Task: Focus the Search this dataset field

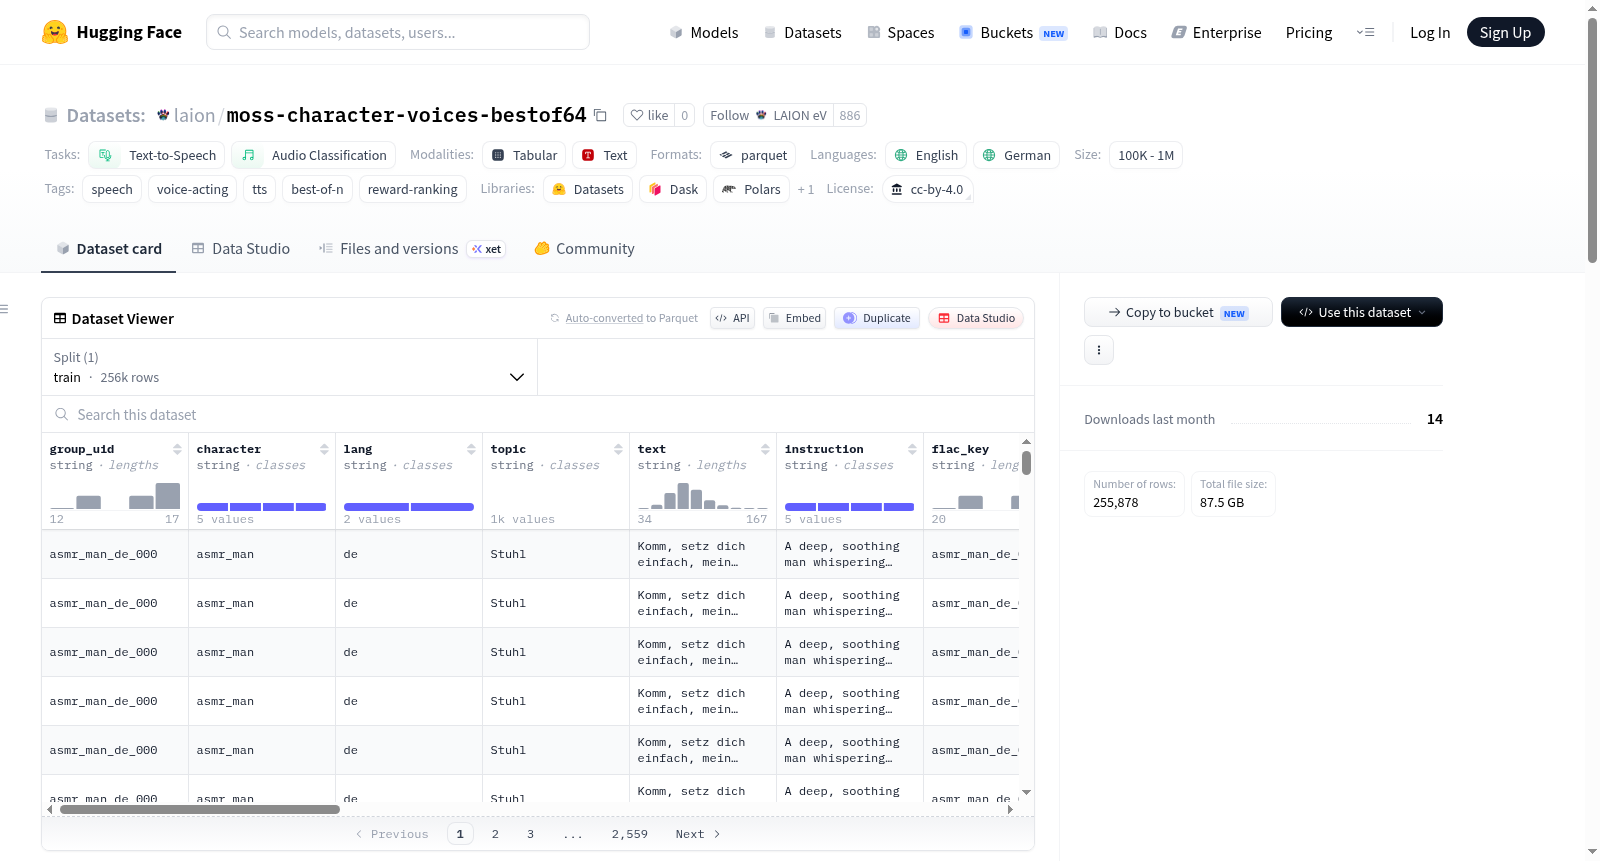Action: [x=538, y=414]
